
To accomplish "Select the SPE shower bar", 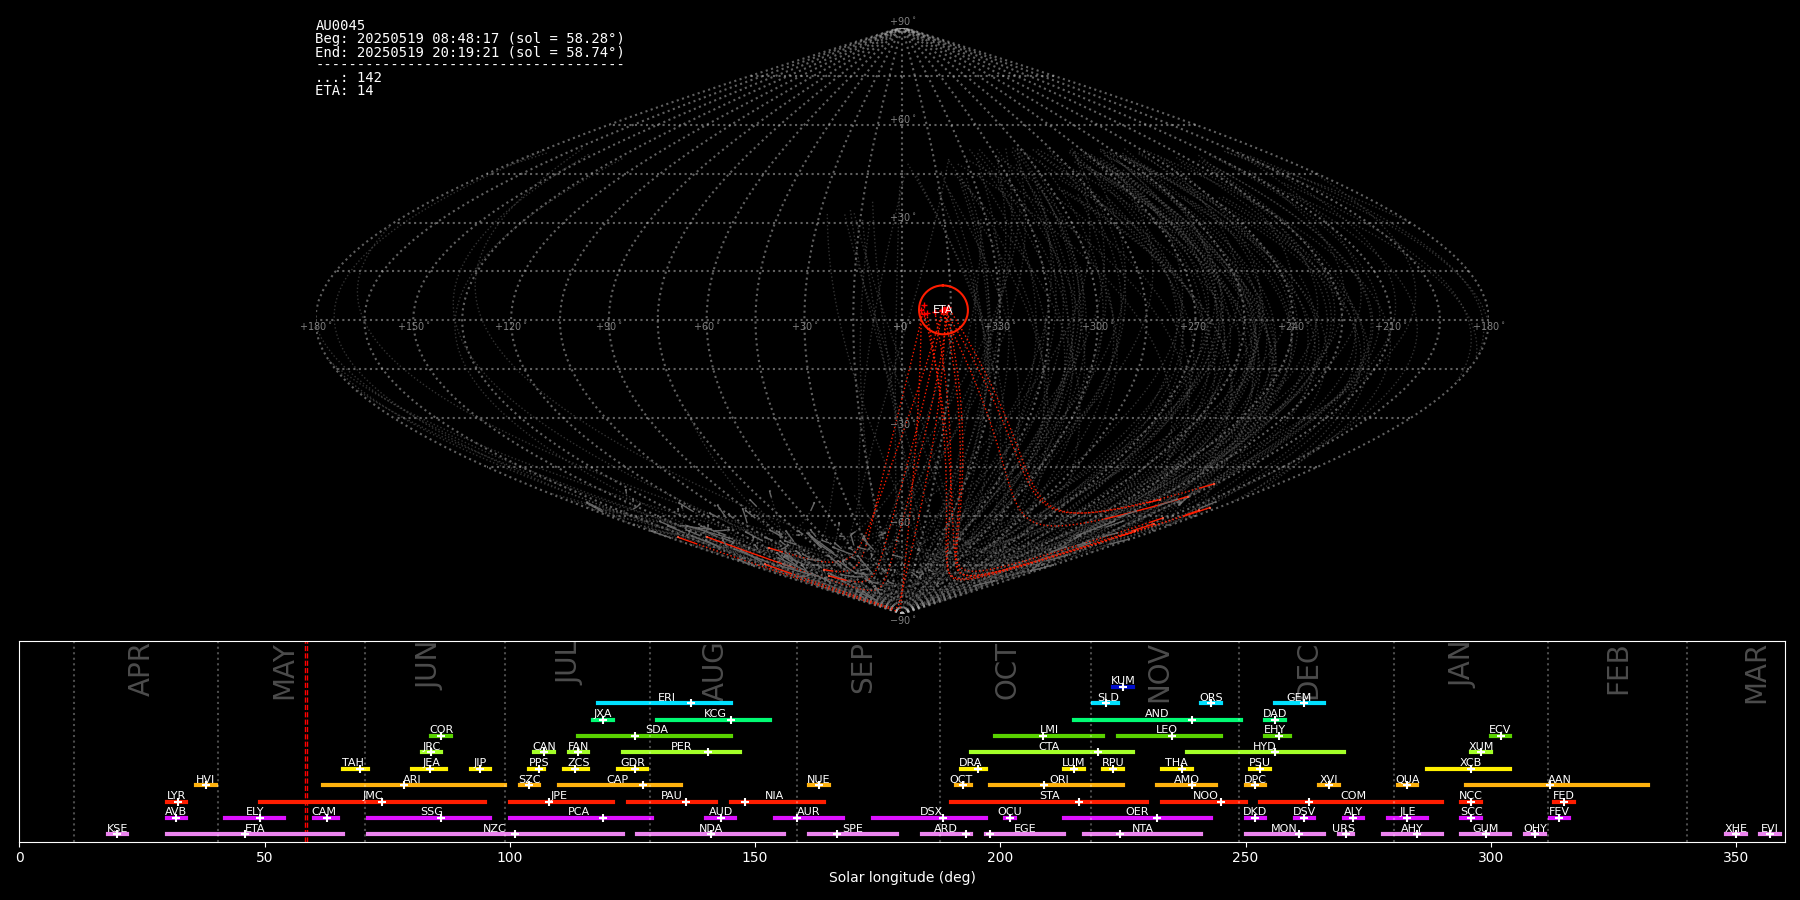I will click(x=853, y=834).
